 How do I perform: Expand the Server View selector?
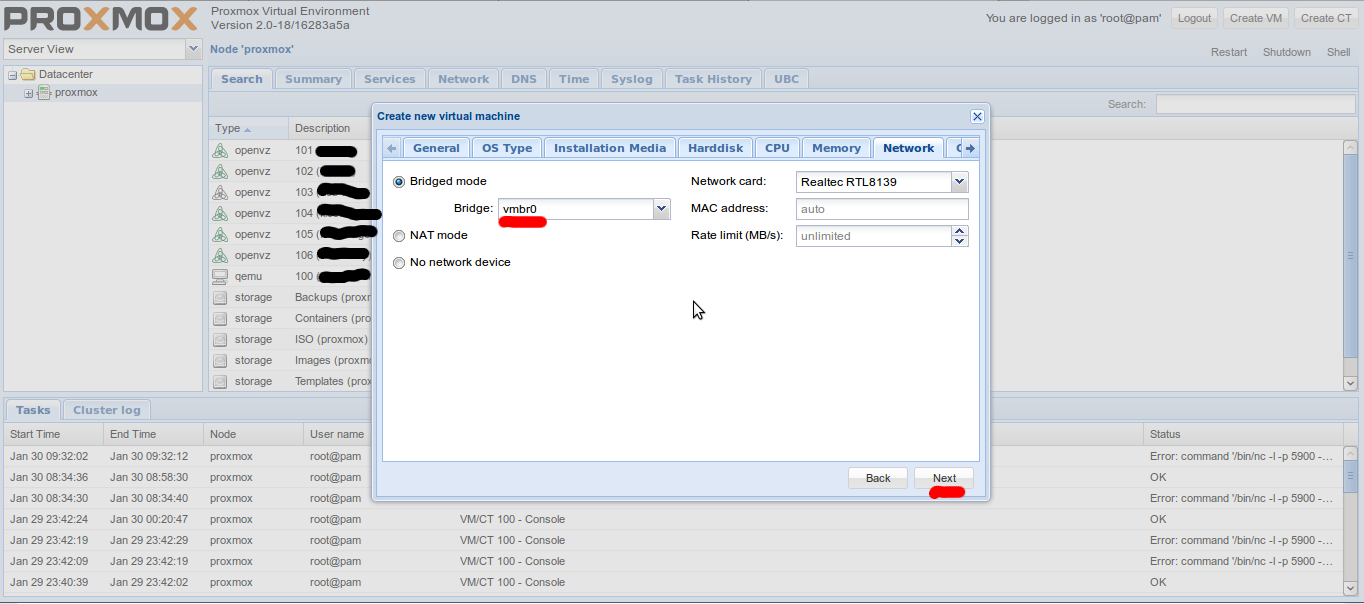click(x=192, y=48)
